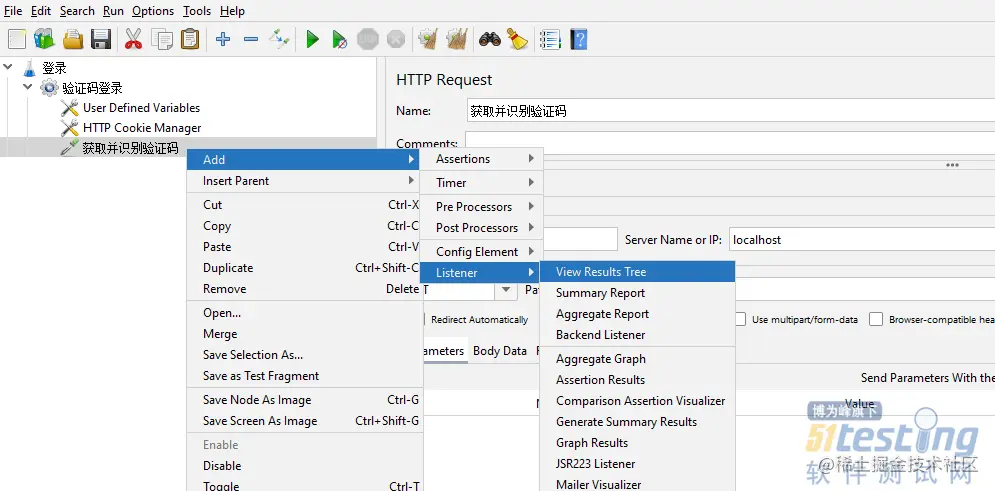The image size is (995, 491).
Task: Click the grey Shutdown toolbar icon
Action: pyautogui.click(x=395, y=39)
